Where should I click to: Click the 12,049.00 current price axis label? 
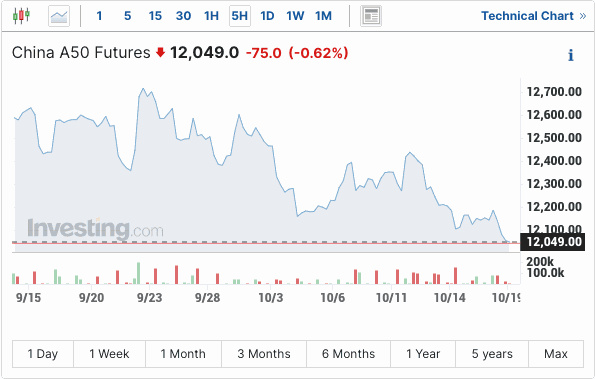[x=552, y=242]
